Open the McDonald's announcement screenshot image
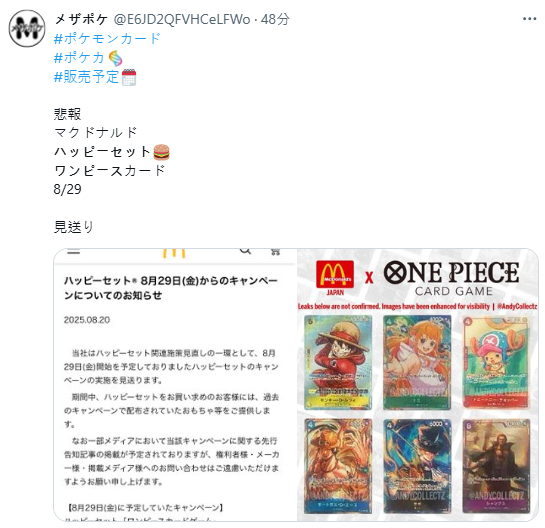This screenshot has width=545, height=528. click(x=175, y=385)
